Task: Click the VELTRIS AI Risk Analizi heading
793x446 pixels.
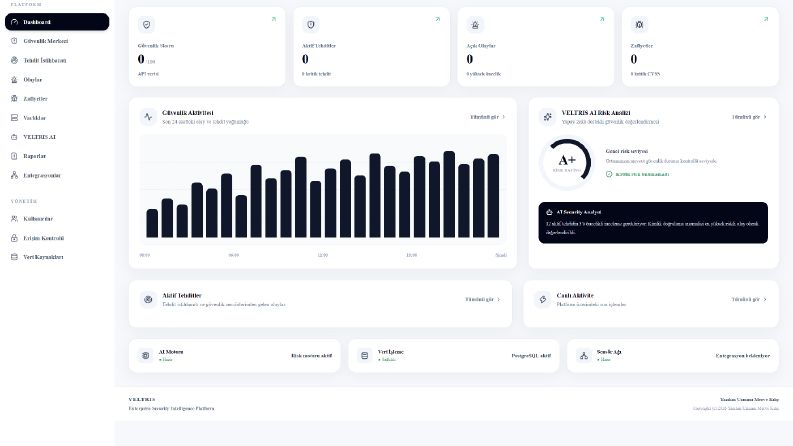Action: (x=596, y=113)
